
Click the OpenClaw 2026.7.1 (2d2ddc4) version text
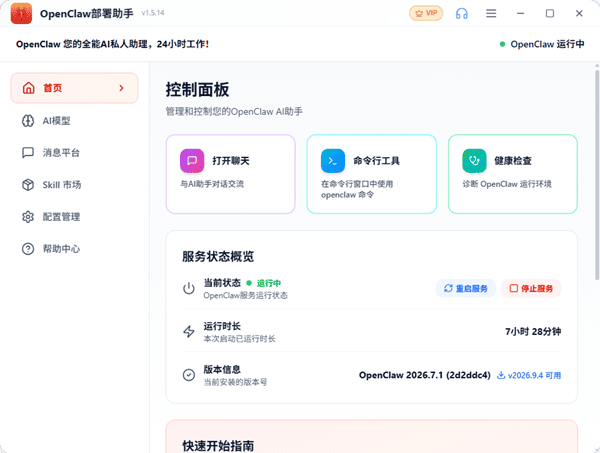[x=425, y=375]
